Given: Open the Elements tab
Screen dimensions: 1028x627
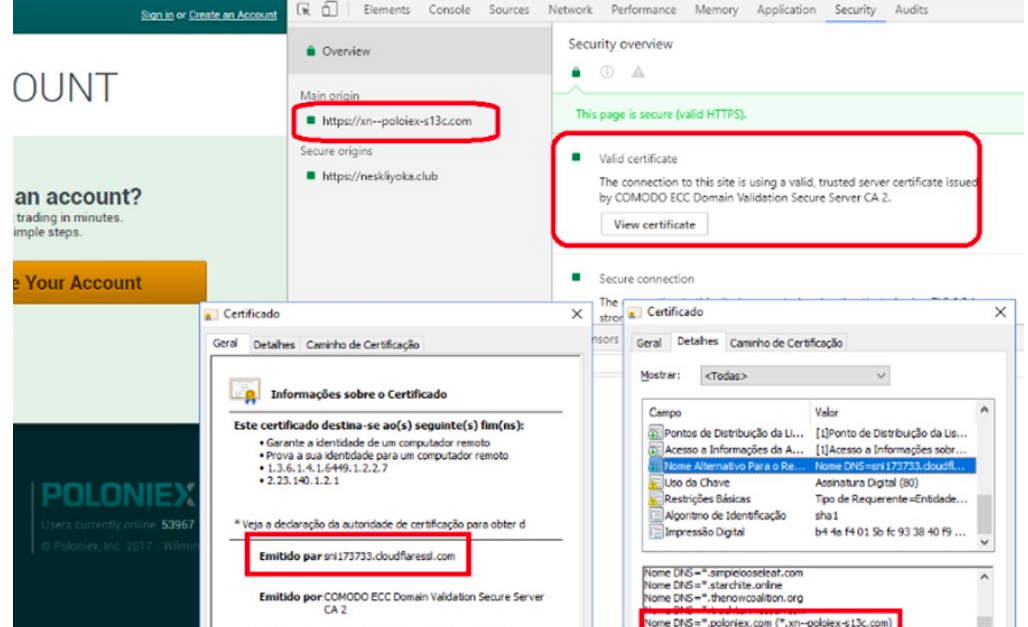Looking at the screenshot, I should click(x=387, y=10).
